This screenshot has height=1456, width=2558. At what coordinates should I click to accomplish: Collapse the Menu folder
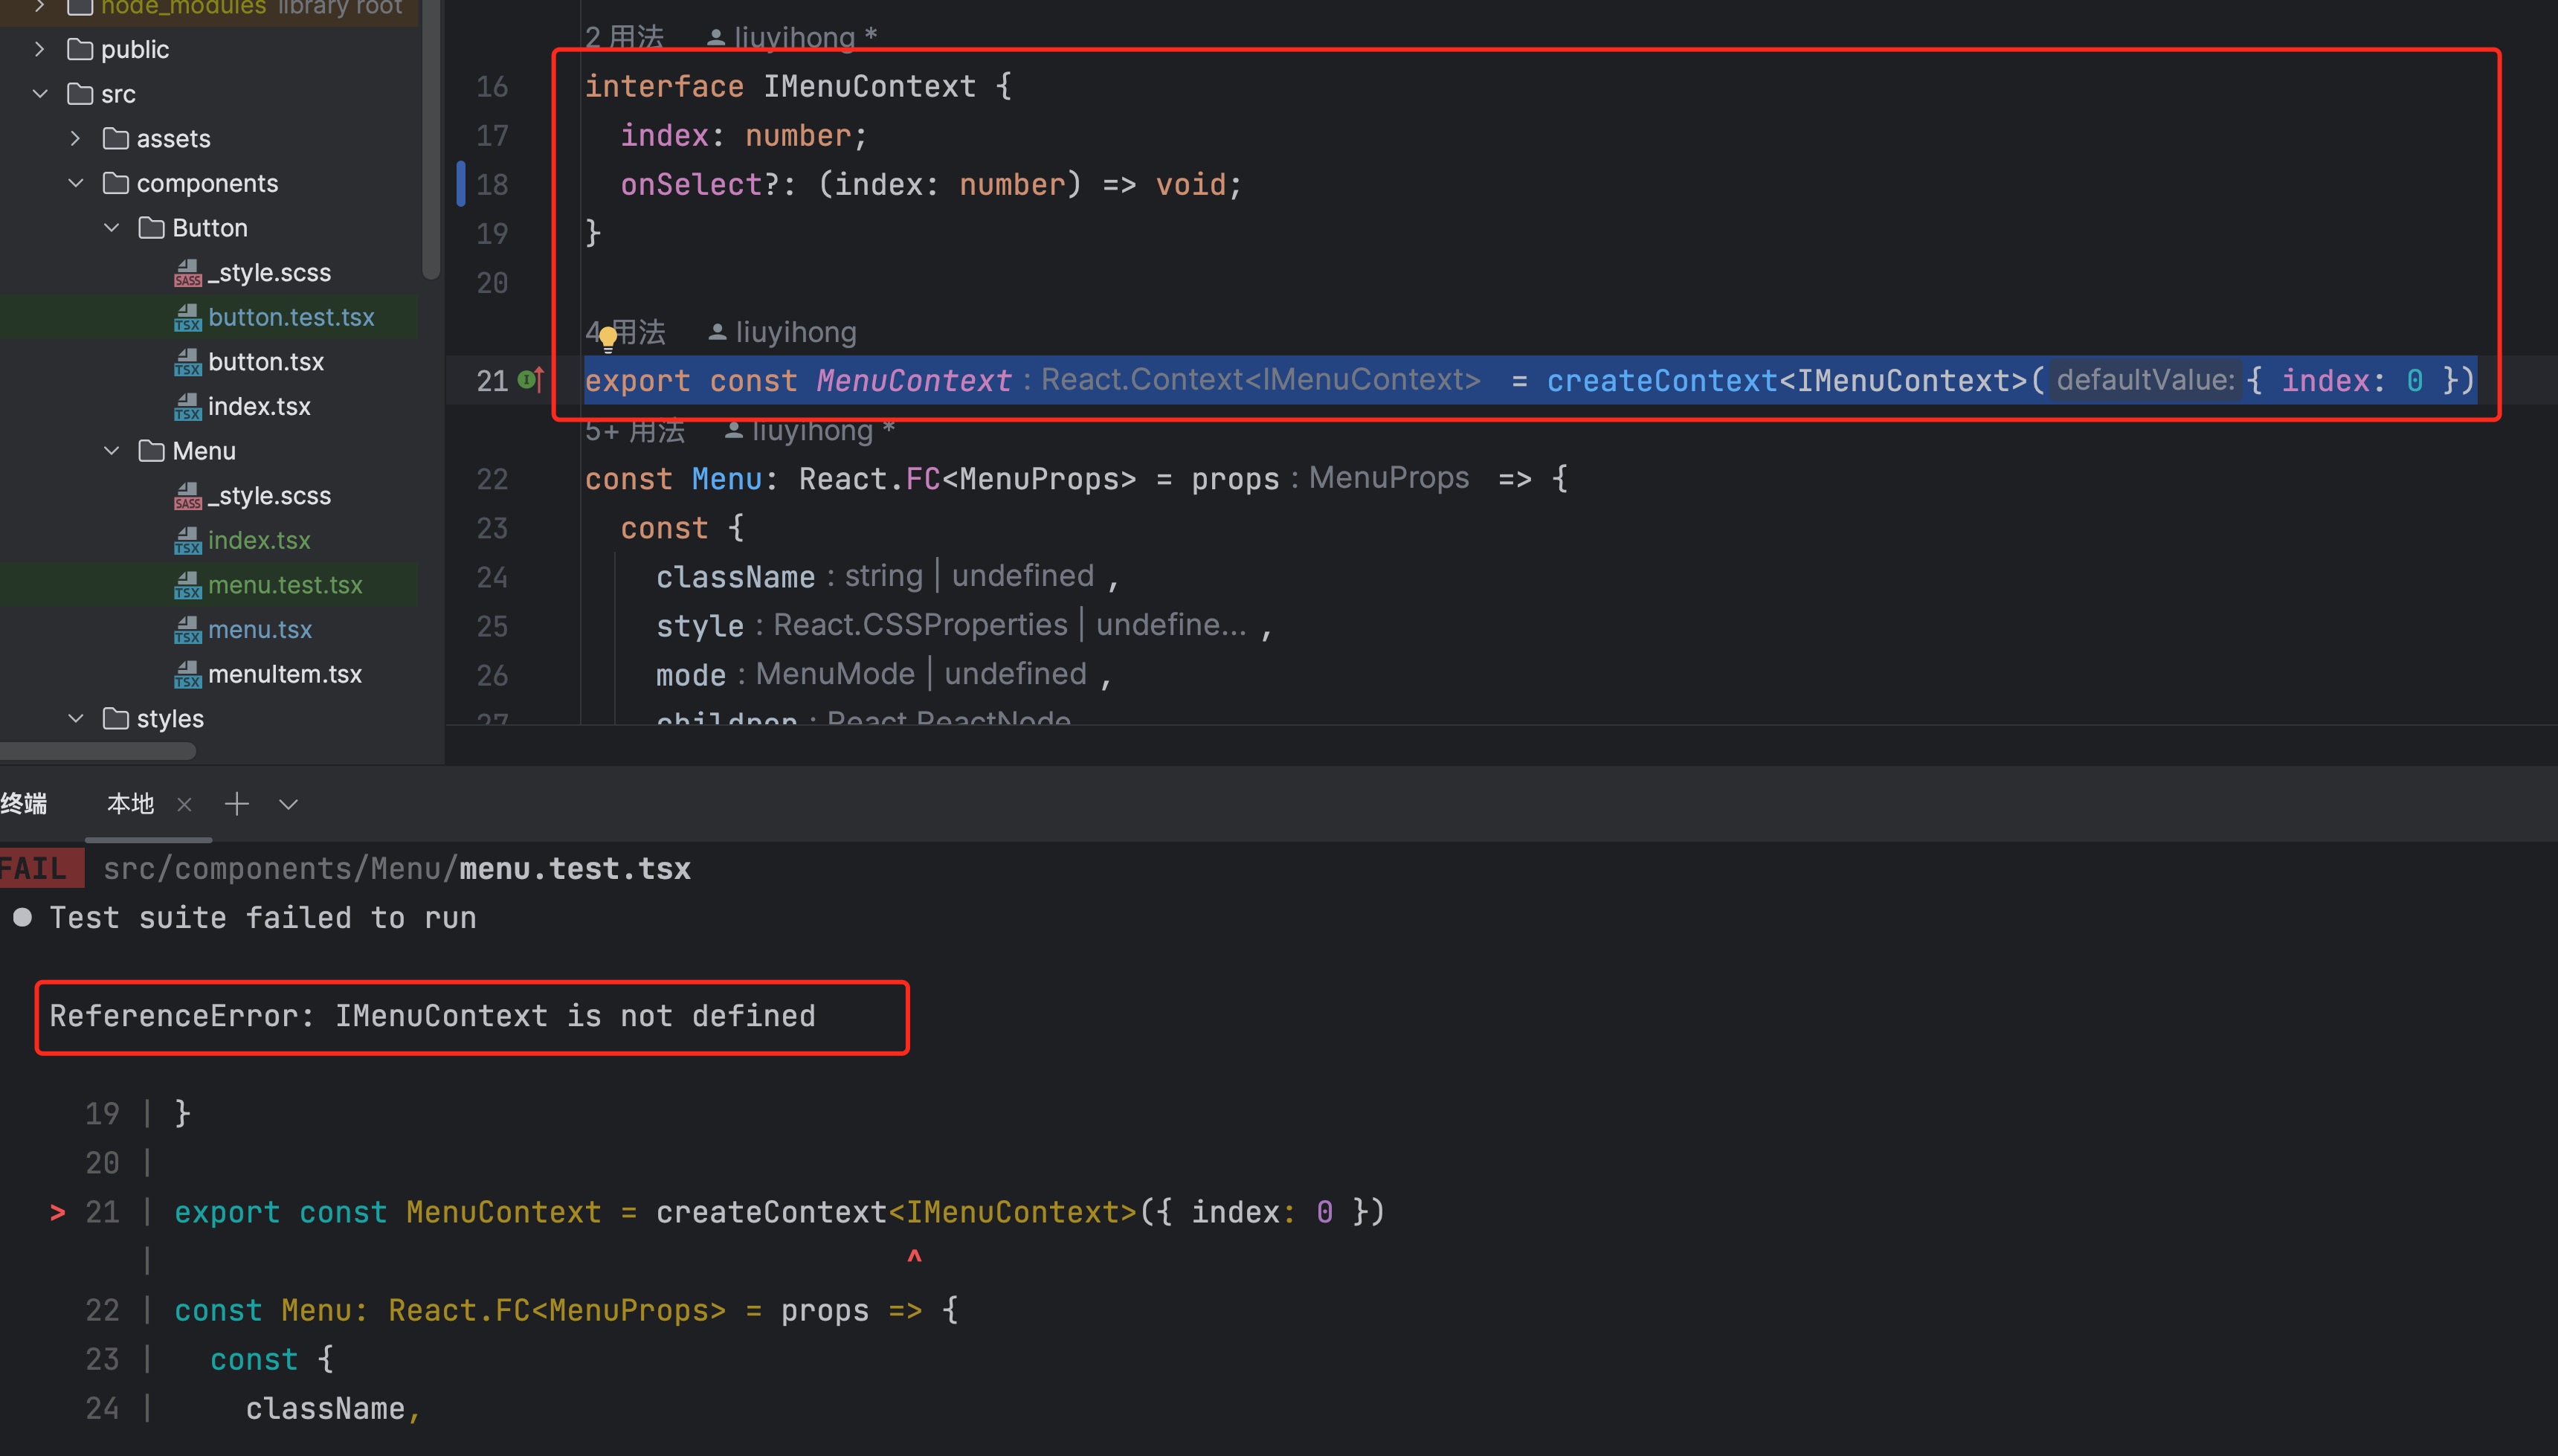click(x=112, y=451)
